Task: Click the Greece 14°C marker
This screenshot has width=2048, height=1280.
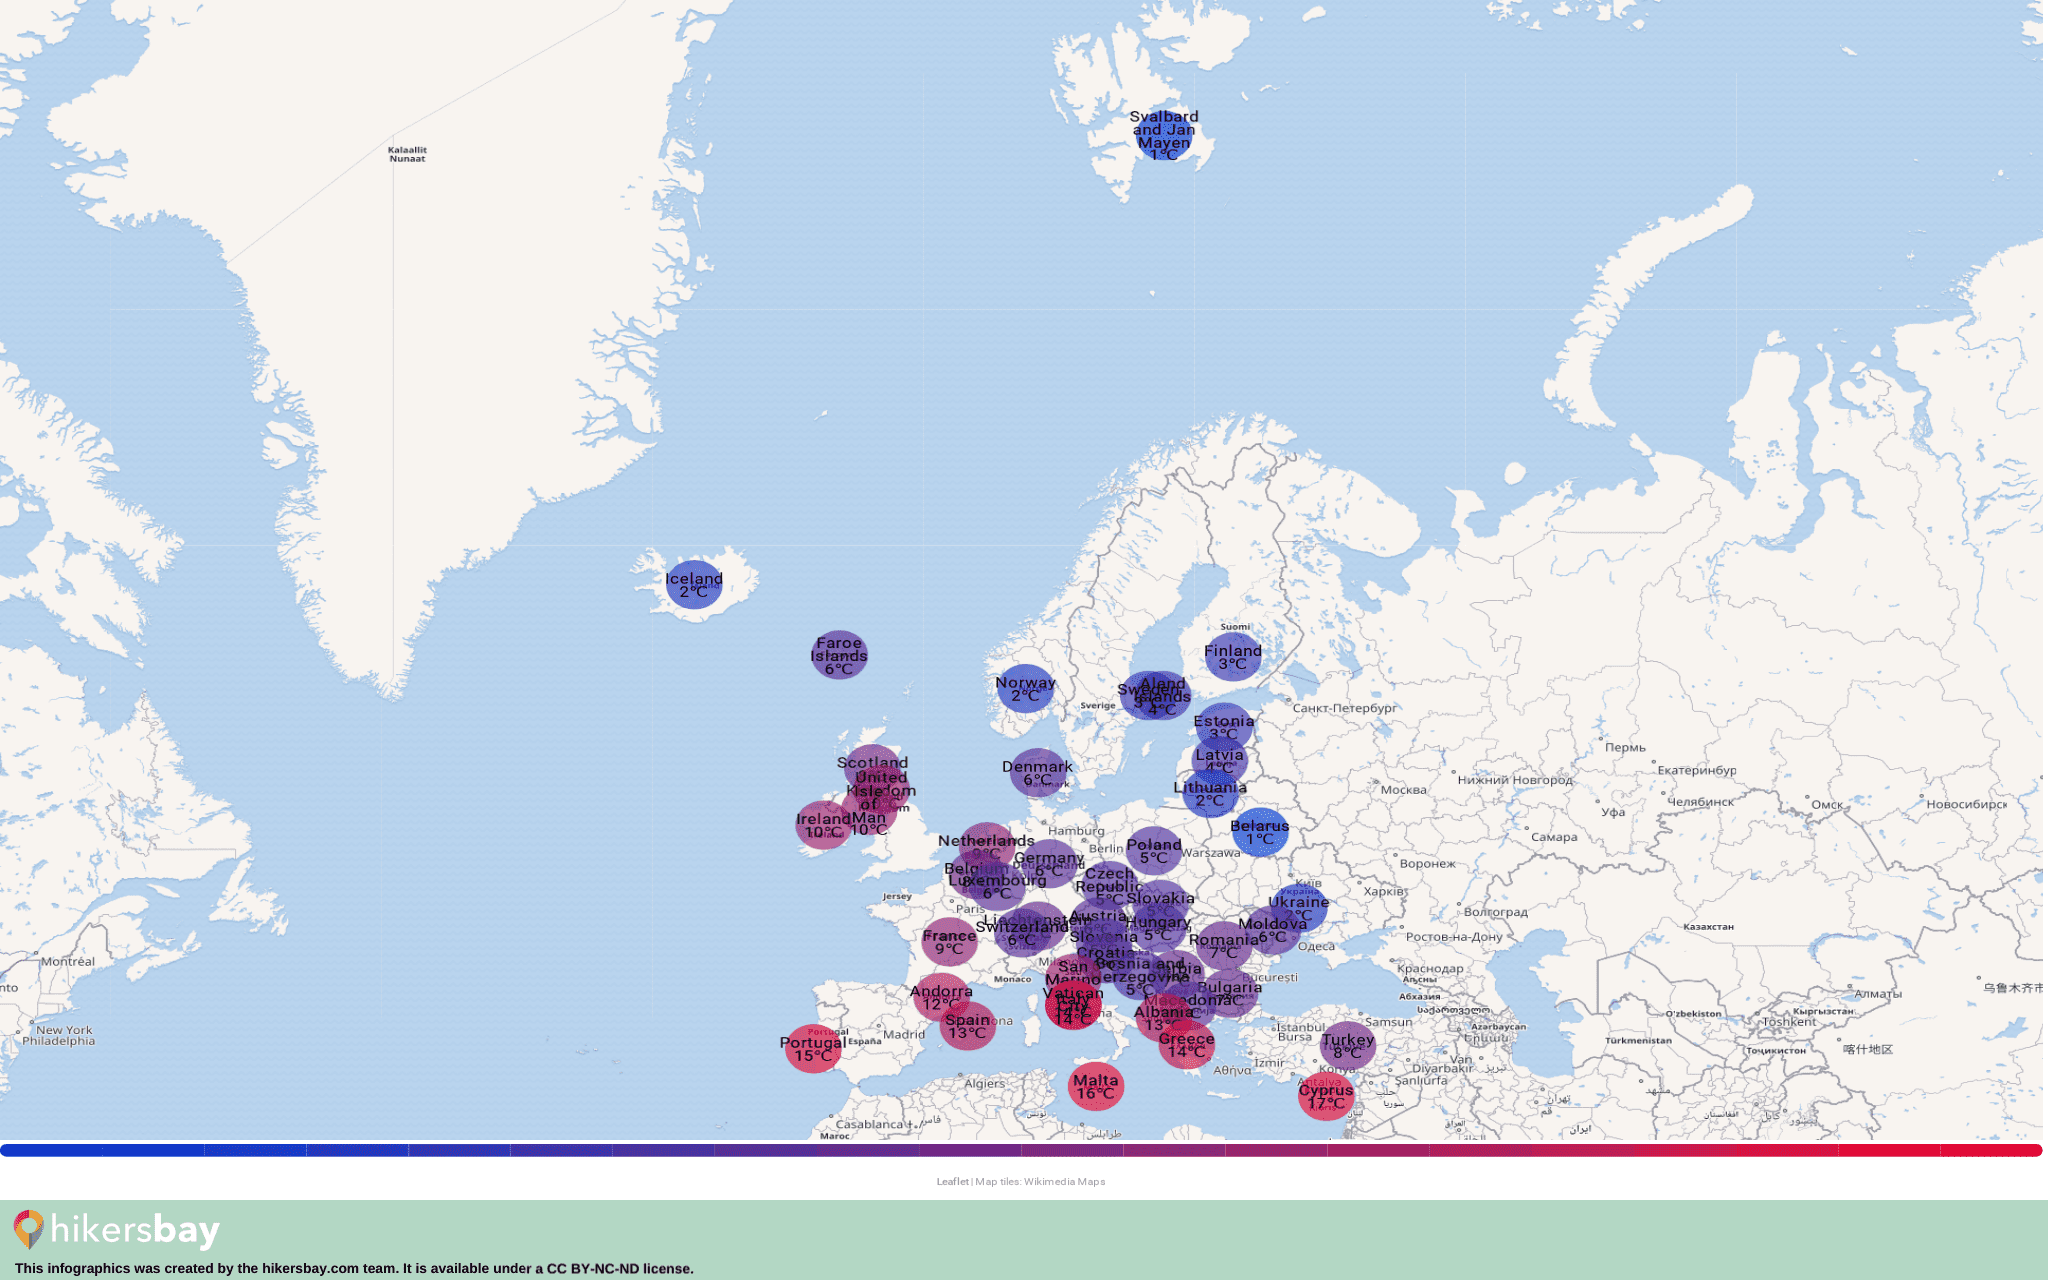Action: (1188, 1046)
